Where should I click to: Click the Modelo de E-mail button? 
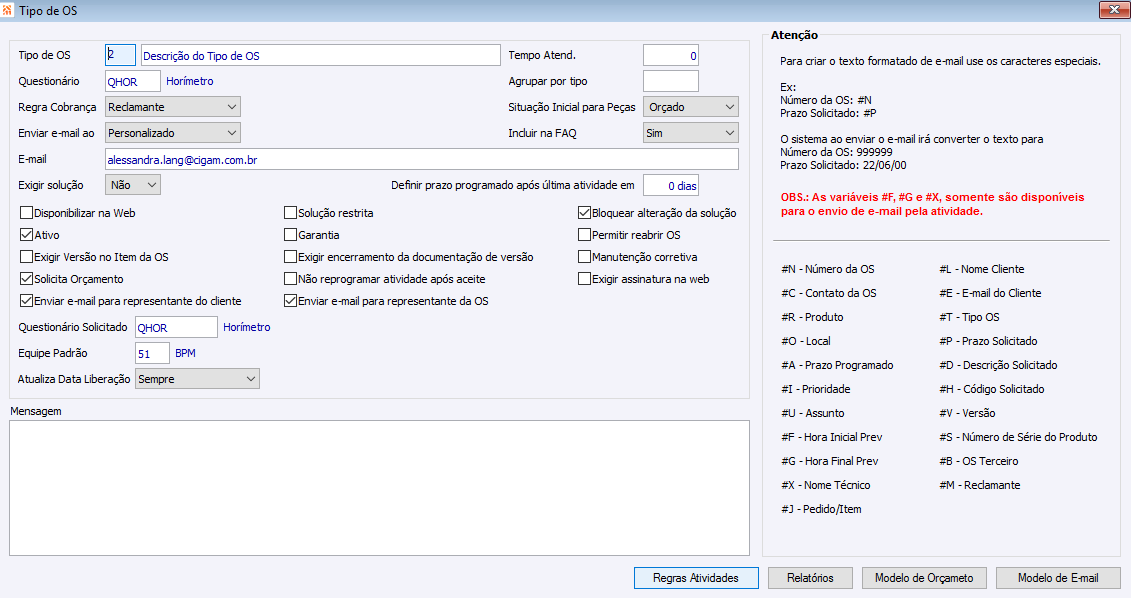(1057, 578)
